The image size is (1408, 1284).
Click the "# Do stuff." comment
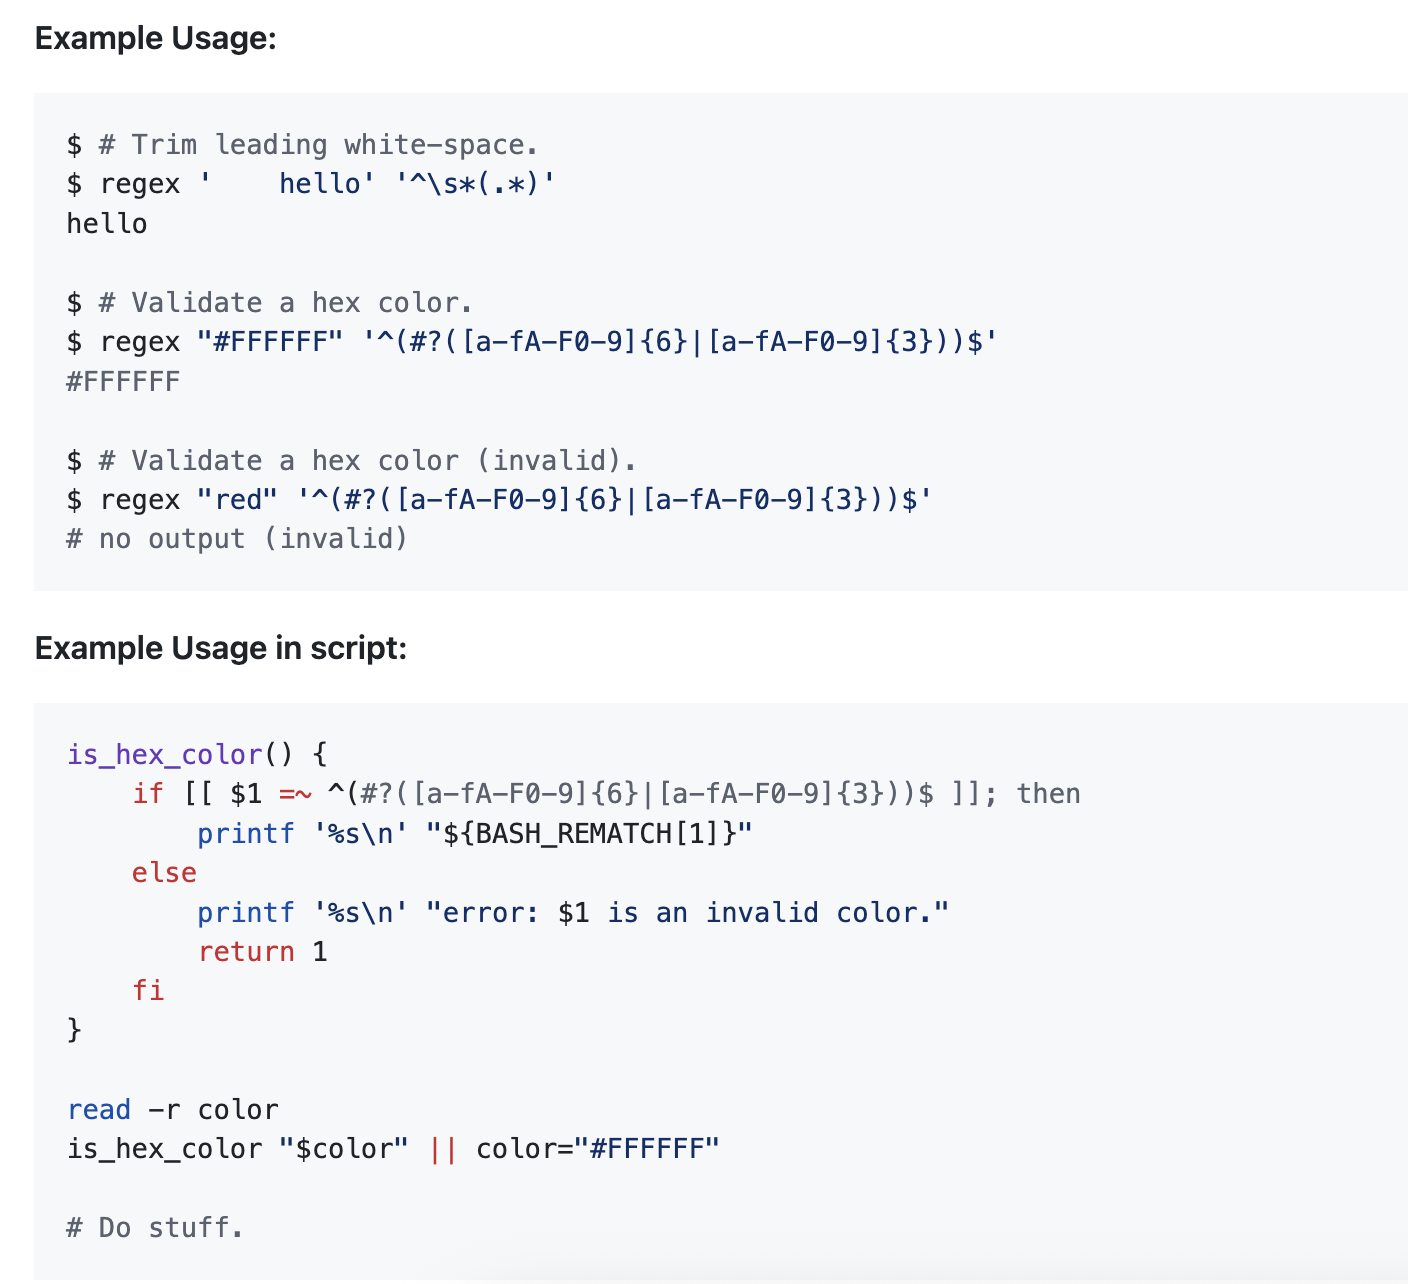click(155, 1228)
